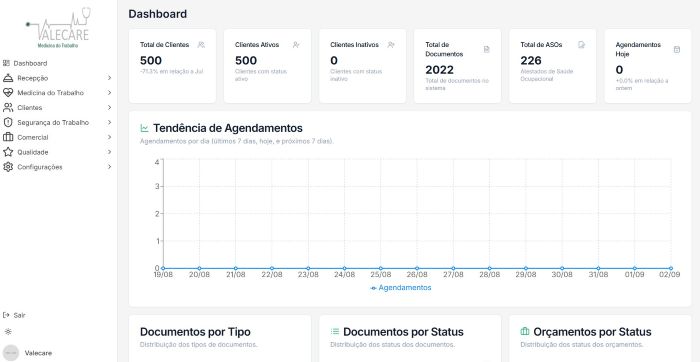This screenshot has width=700, height=362.
Task: Click the Medicina do Trabalho heart icon
Action: [8, 93]
